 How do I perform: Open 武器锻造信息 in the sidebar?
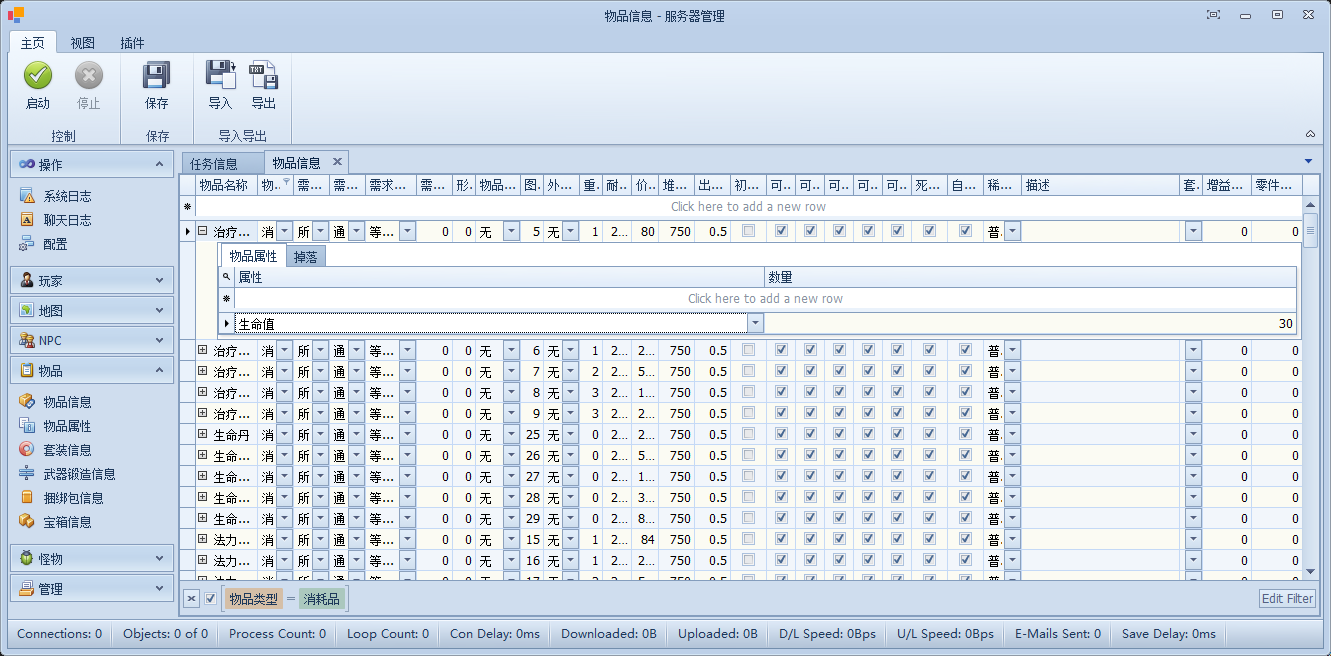coord(78,474)
